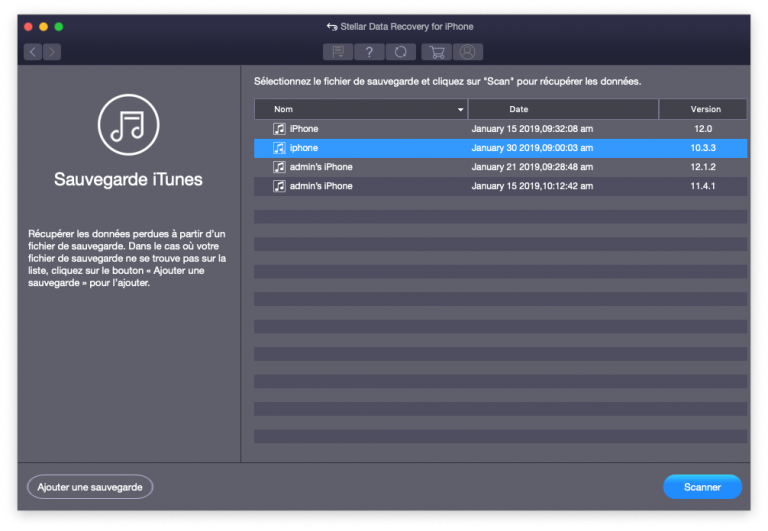Select the iPhone backup name in first row

coord(304,129)
